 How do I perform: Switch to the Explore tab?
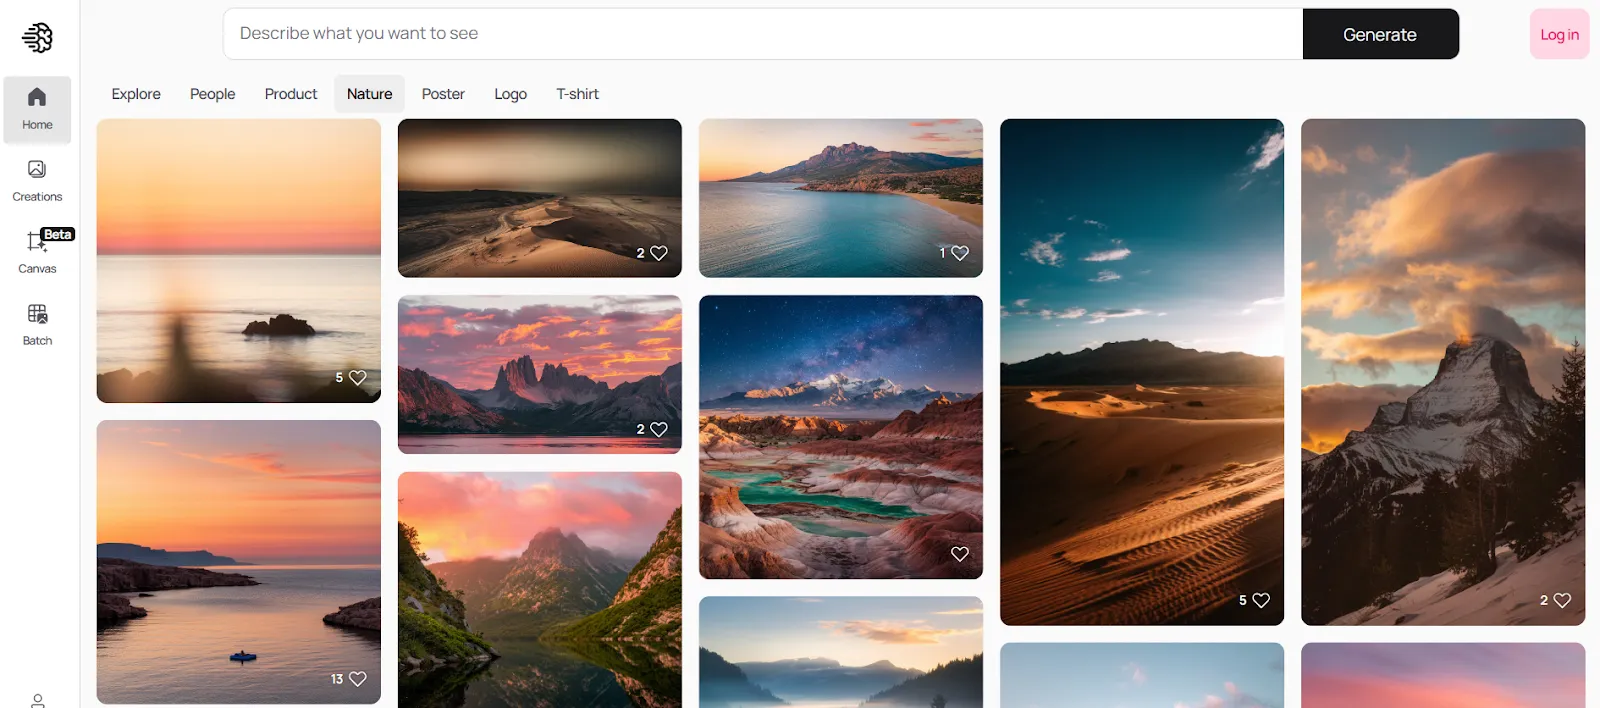136,94
